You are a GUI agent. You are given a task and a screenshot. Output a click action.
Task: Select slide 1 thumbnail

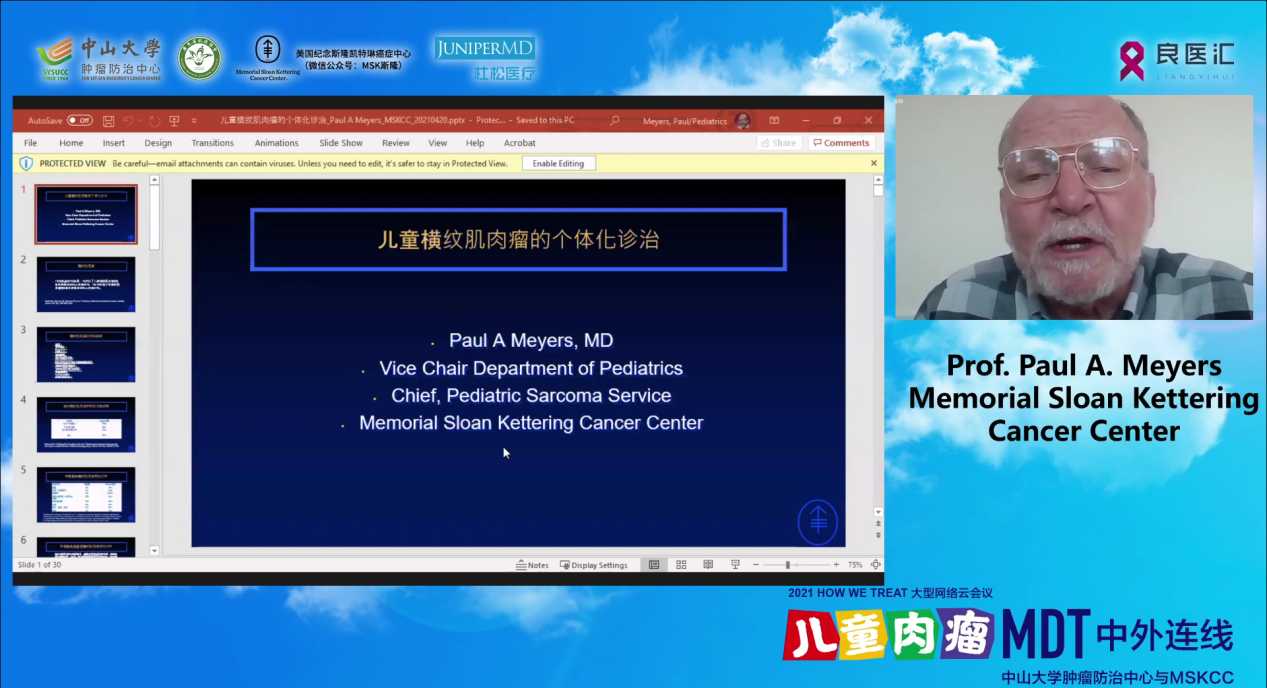[x=86, y=214]
